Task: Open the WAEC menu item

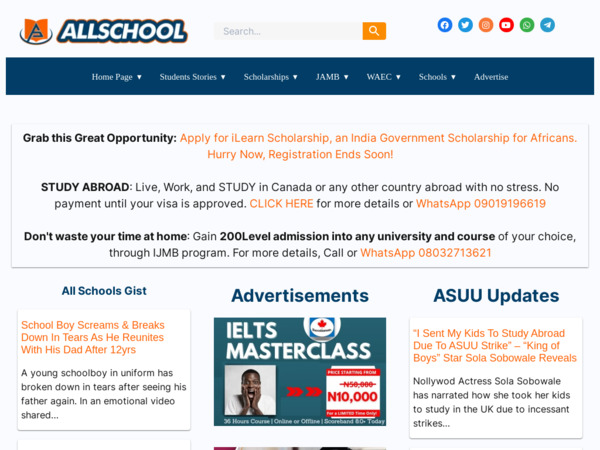Action: (379, 77)
